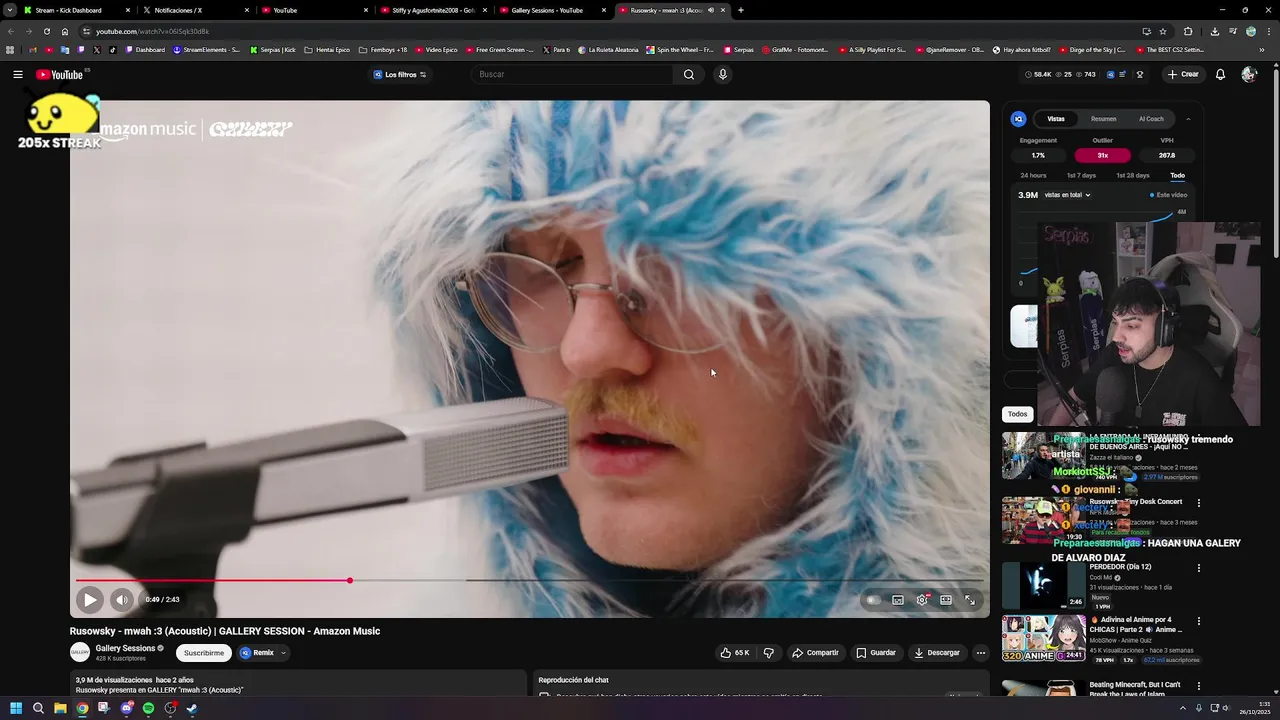This screenshot has width=1280, height=720.
Task: Download video with Descargar button
Action: coord(937,653)
